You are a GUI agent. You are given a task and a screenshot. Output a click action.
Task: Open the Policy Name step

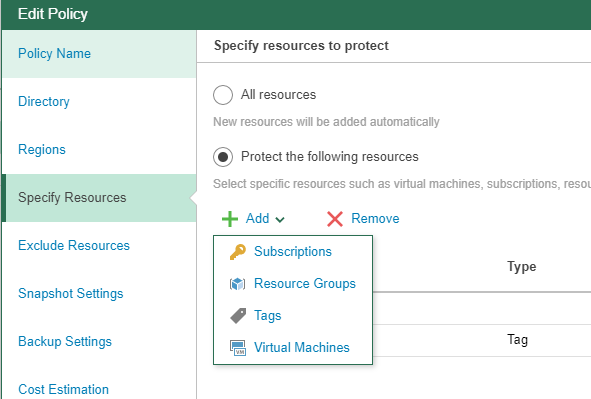point(99,54)
